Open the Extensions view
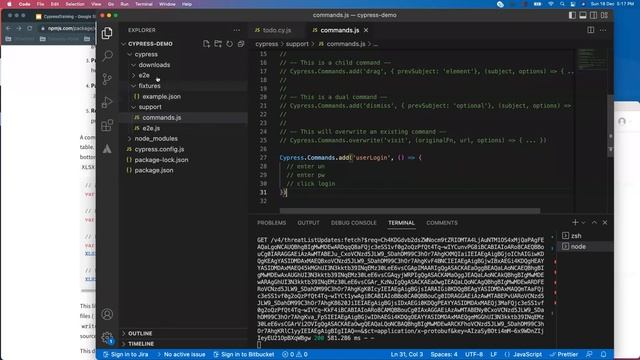Viewport: 640px width, 360px height. click(107, 125)
